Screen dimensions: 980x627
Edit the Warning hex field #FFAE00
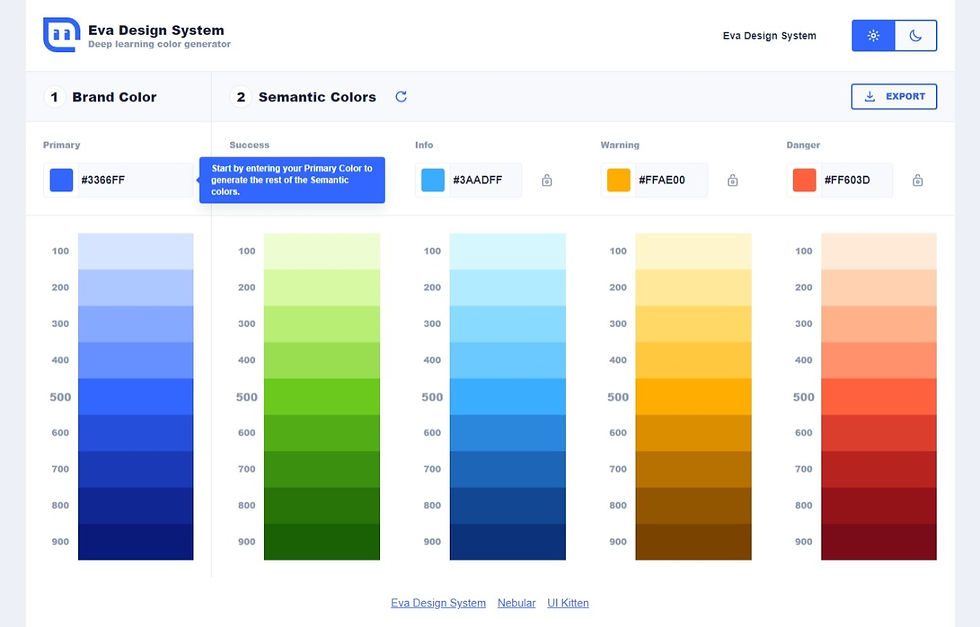click(671, 180)
